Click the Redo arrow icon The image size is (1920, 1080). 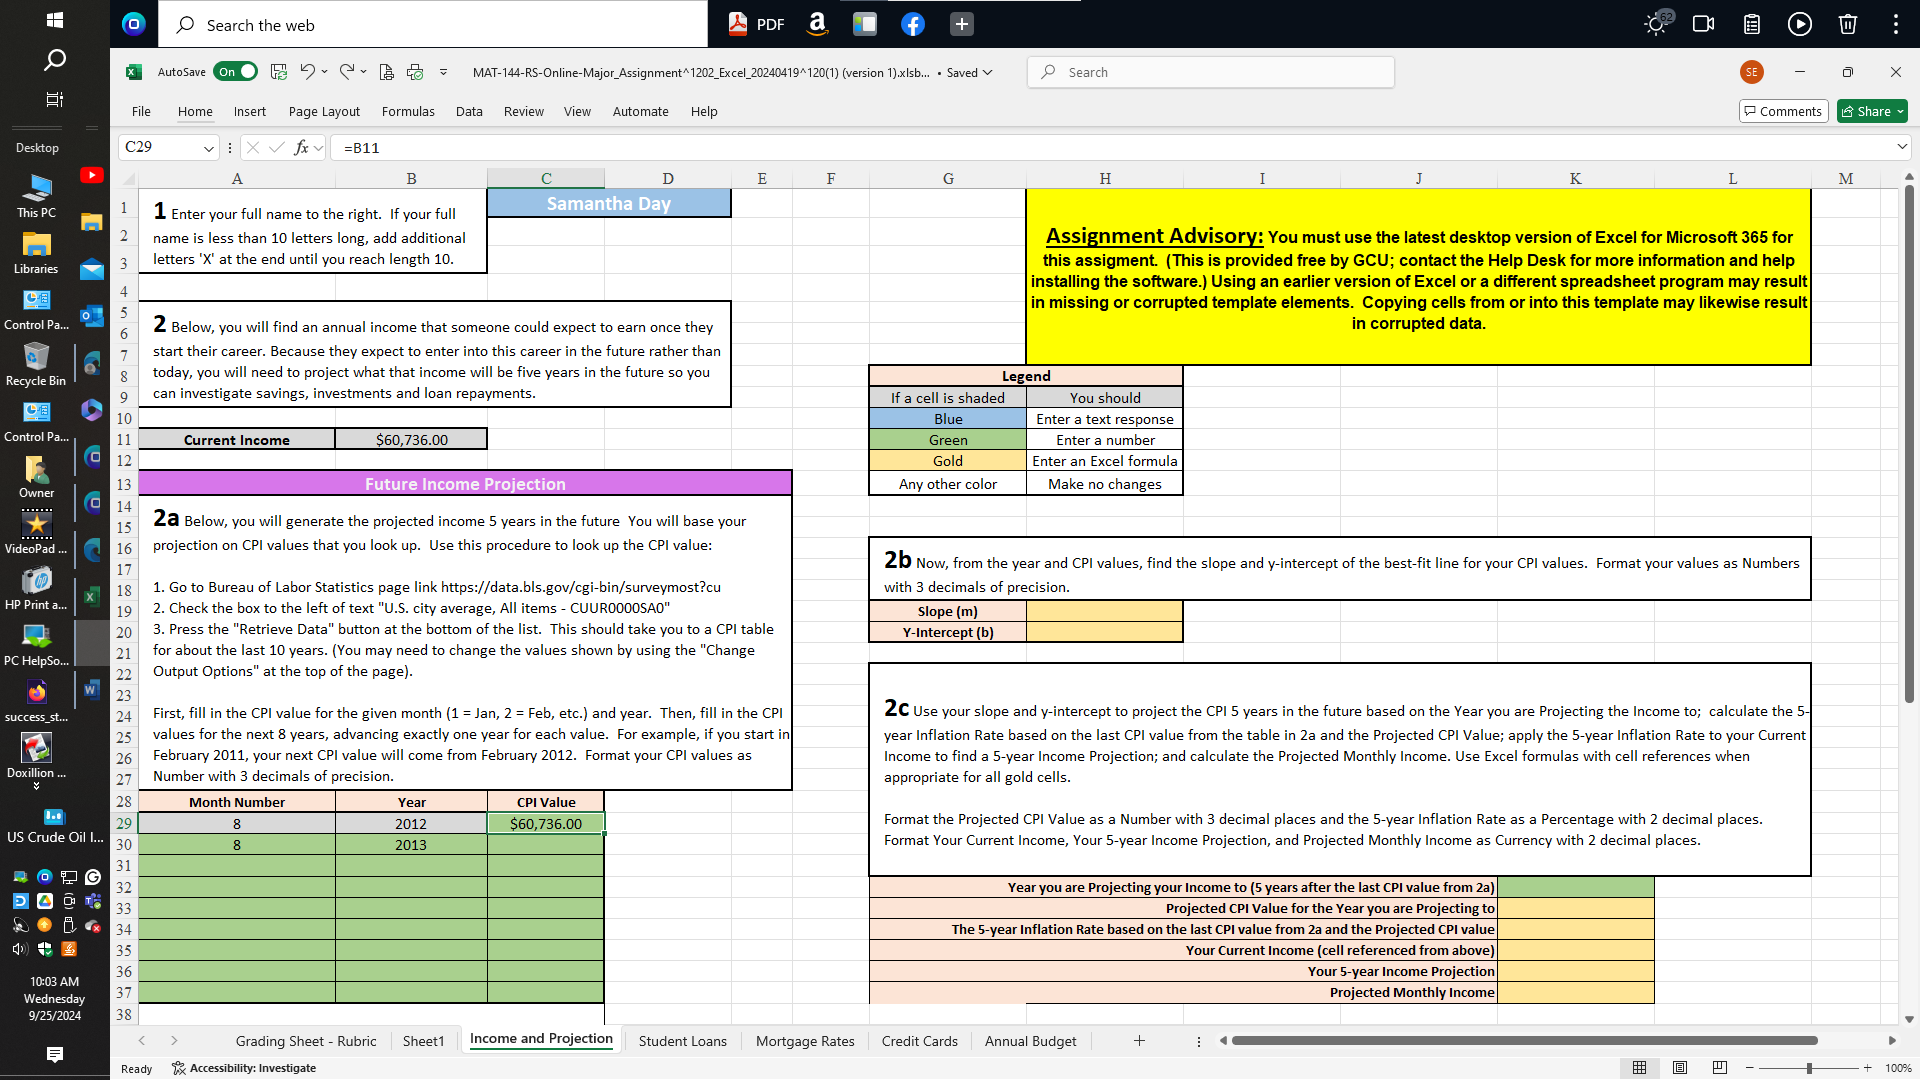click(346, 72)
